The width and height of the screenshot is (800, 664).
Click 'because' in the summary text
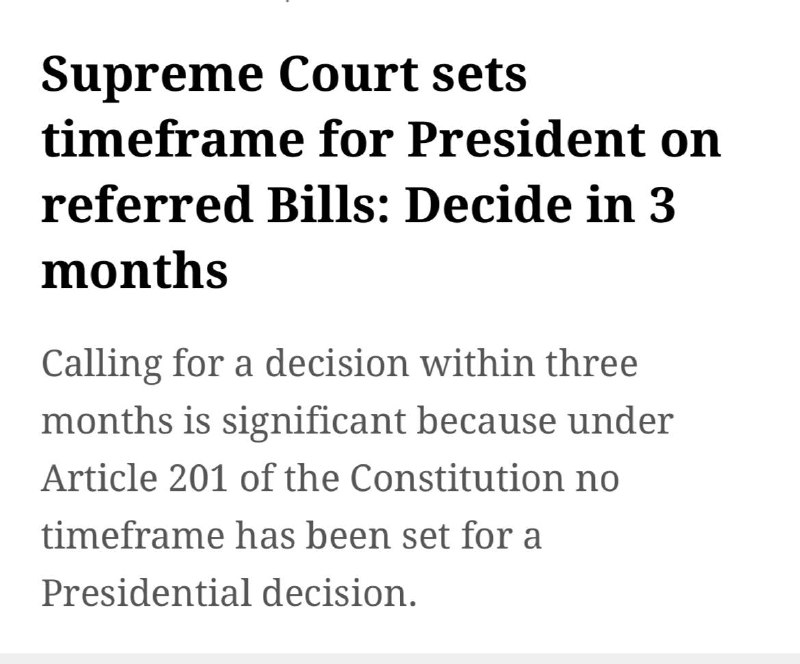(487, 421)
